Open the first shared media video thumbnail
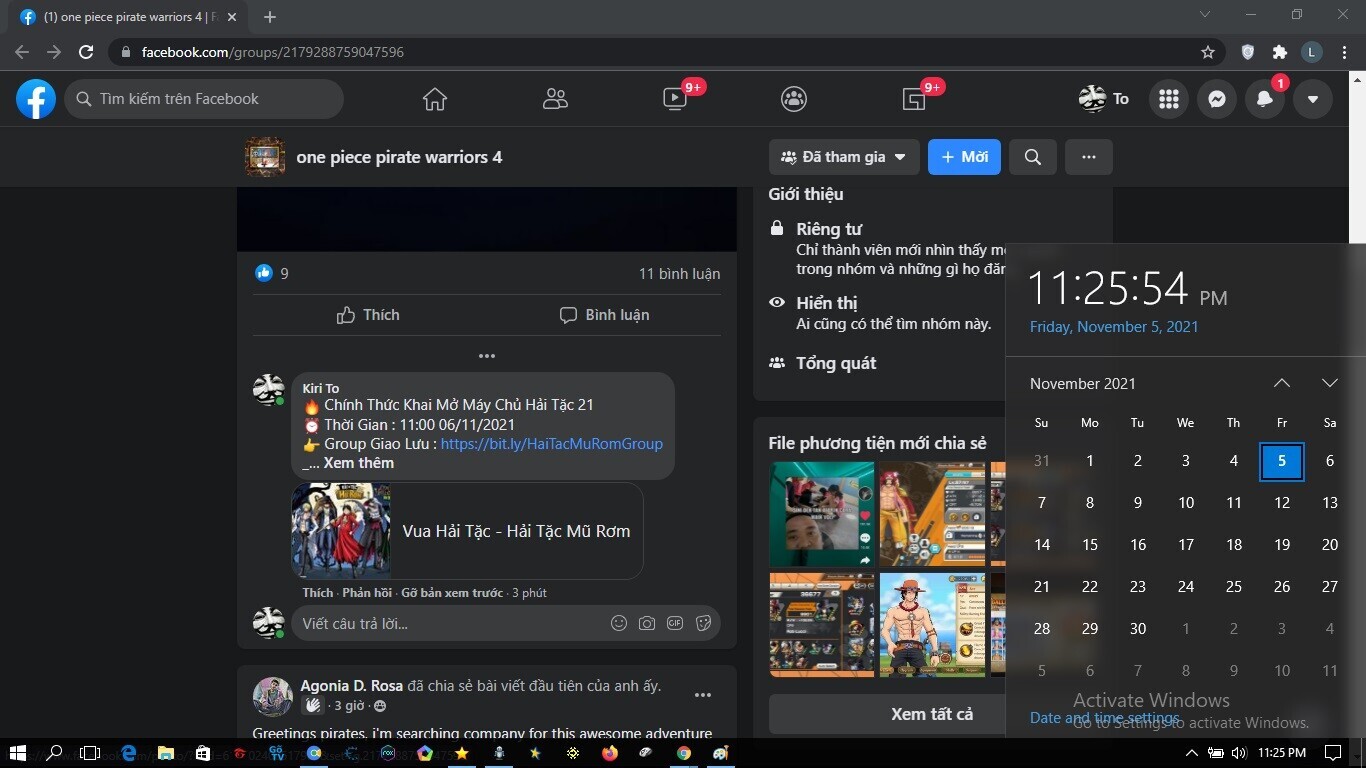 pos(821,514)
